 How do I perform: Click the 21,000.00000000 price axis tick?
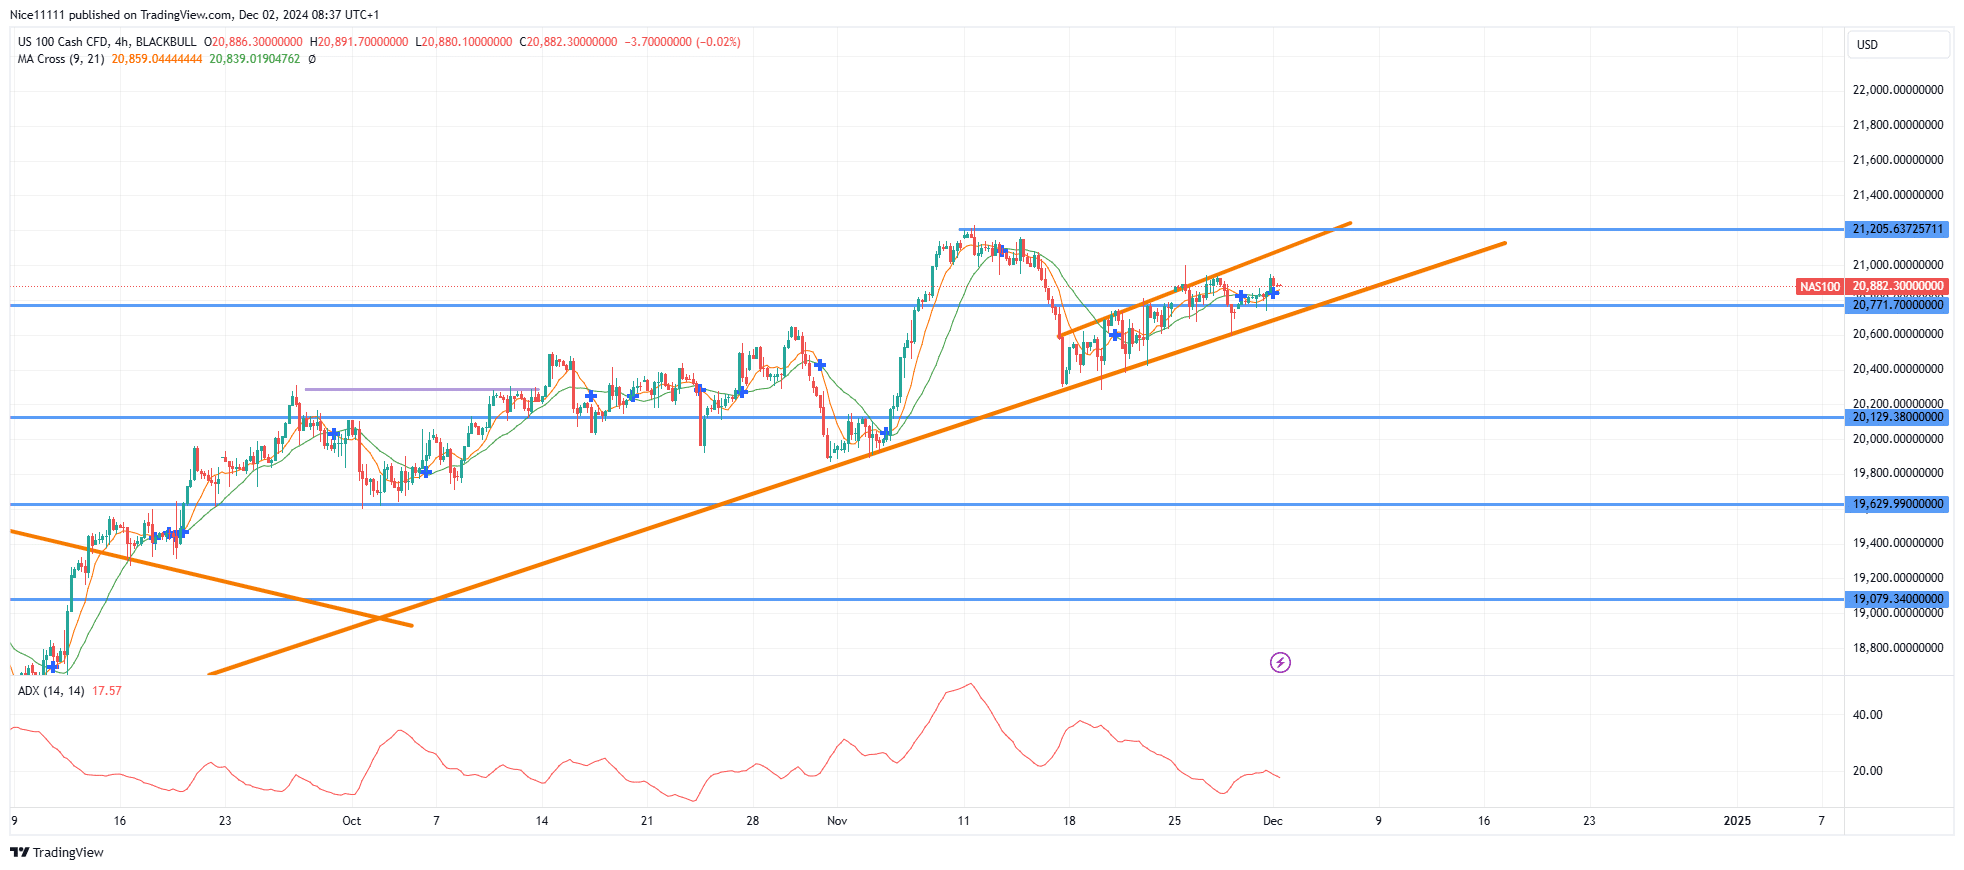pyautogui.click(x=1898, y=265)
